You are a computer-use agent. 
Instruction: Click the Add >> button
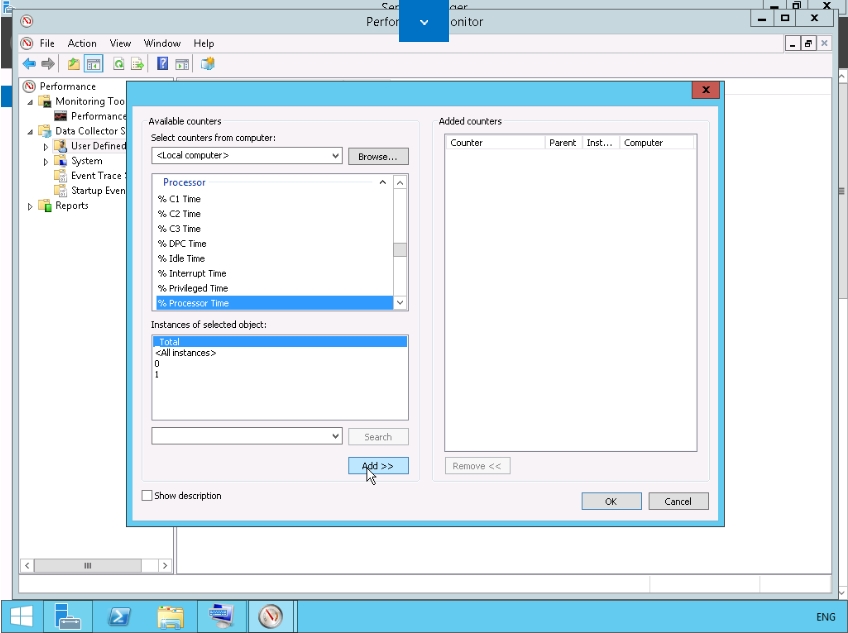pyautogui.click(x=378, y=466)
